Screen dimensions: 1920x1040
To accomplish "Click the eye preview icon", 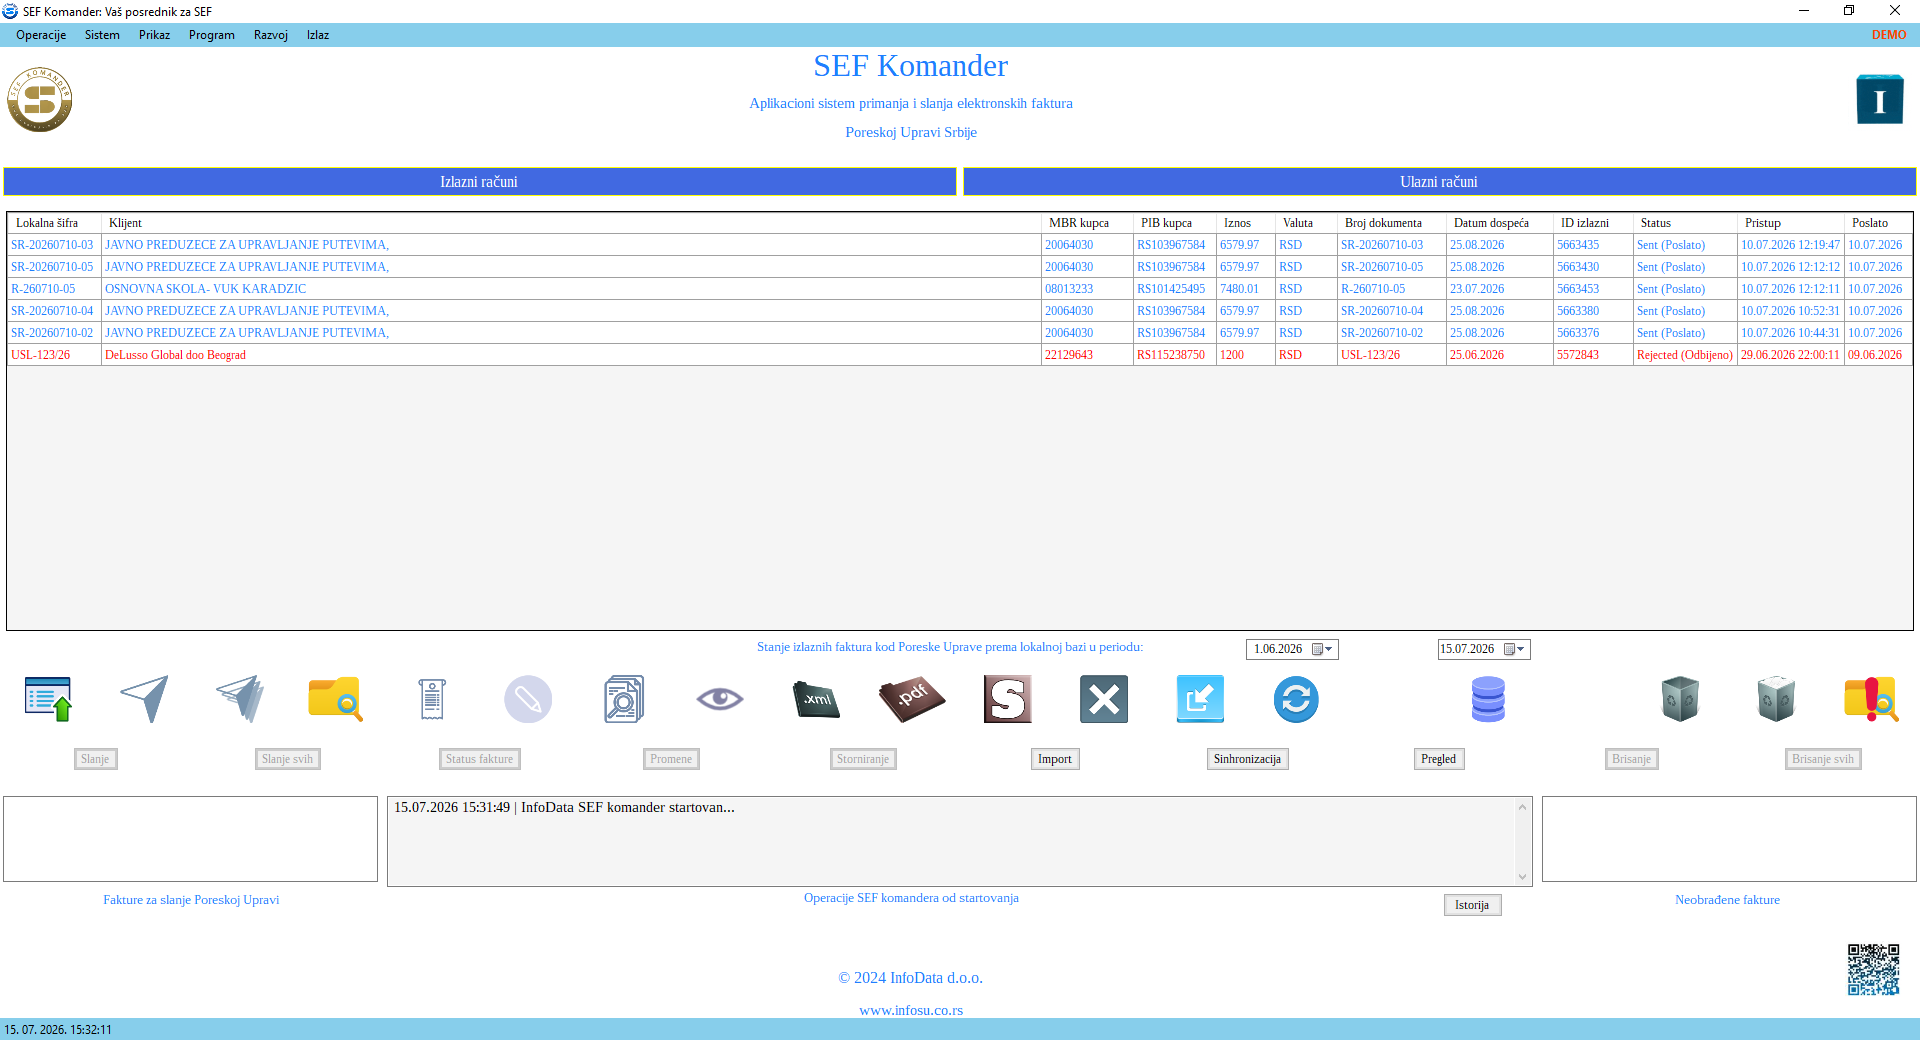I will (x=720, y=699).
